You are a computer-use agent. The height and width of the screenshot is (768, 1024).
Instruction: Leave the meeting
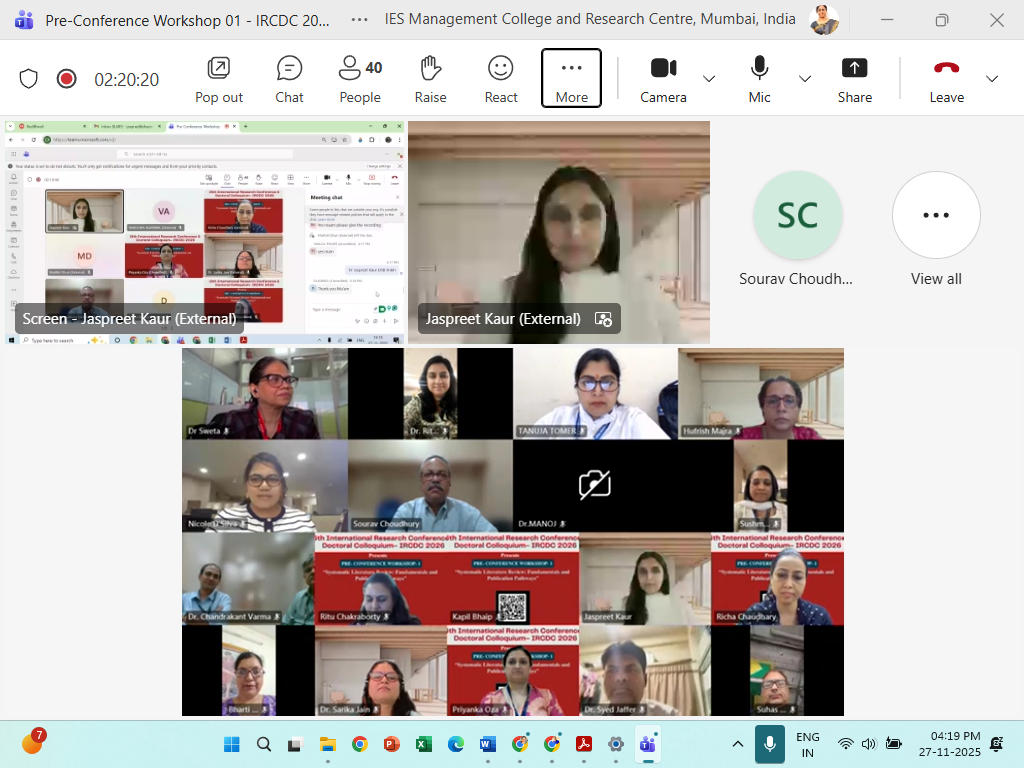pos(946,80)
